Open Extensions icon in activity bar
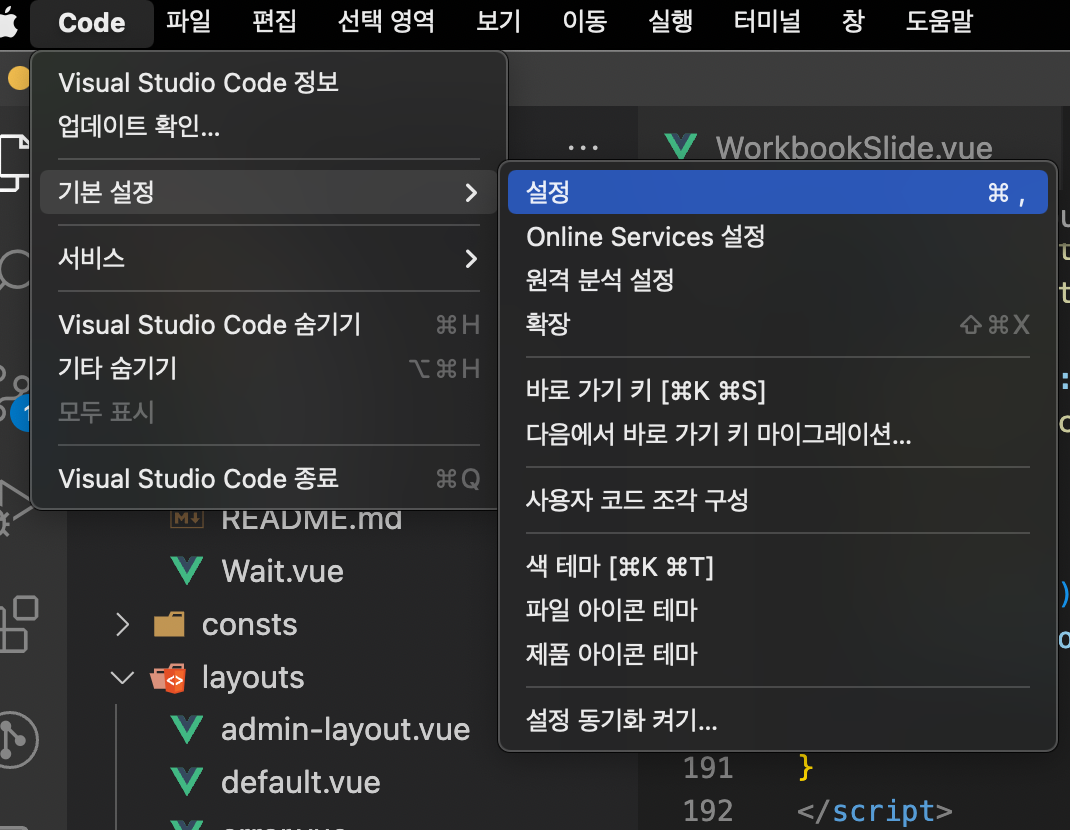This screenshot has height=830, width=1070. (18, 624)
